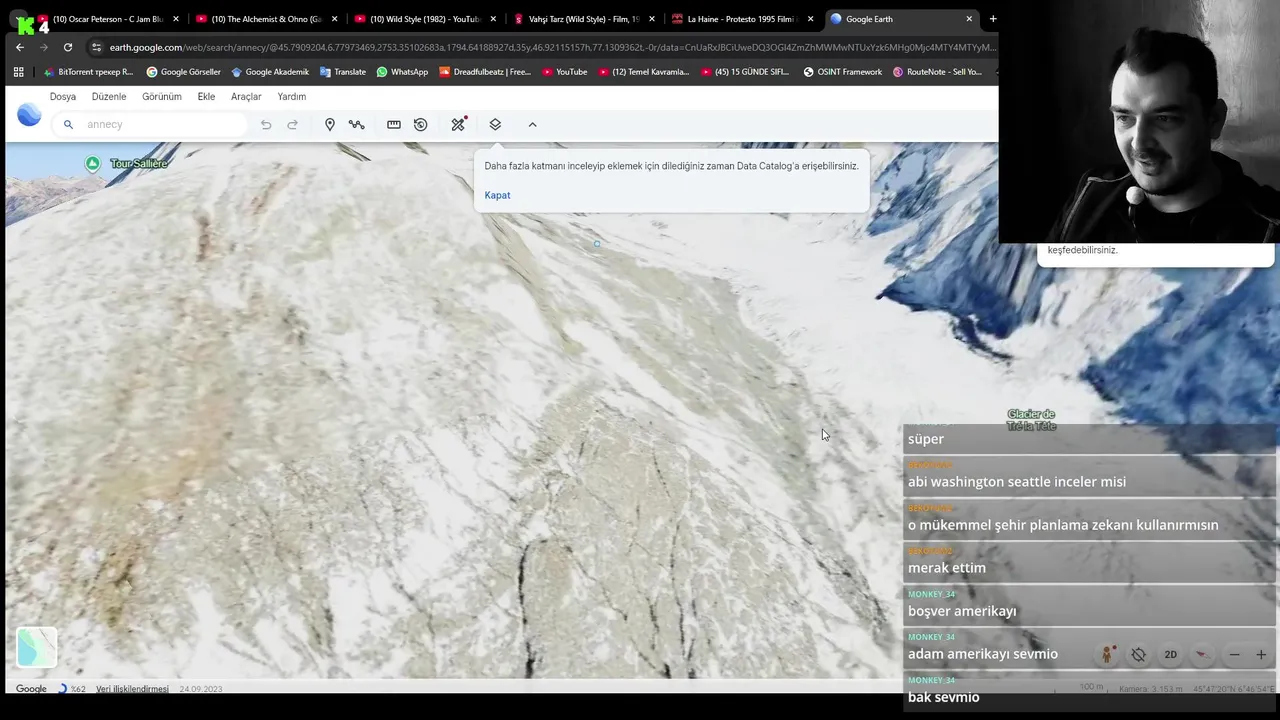Switch the map view to 2D
The image size is (1280, 720).
[1170, 655]
